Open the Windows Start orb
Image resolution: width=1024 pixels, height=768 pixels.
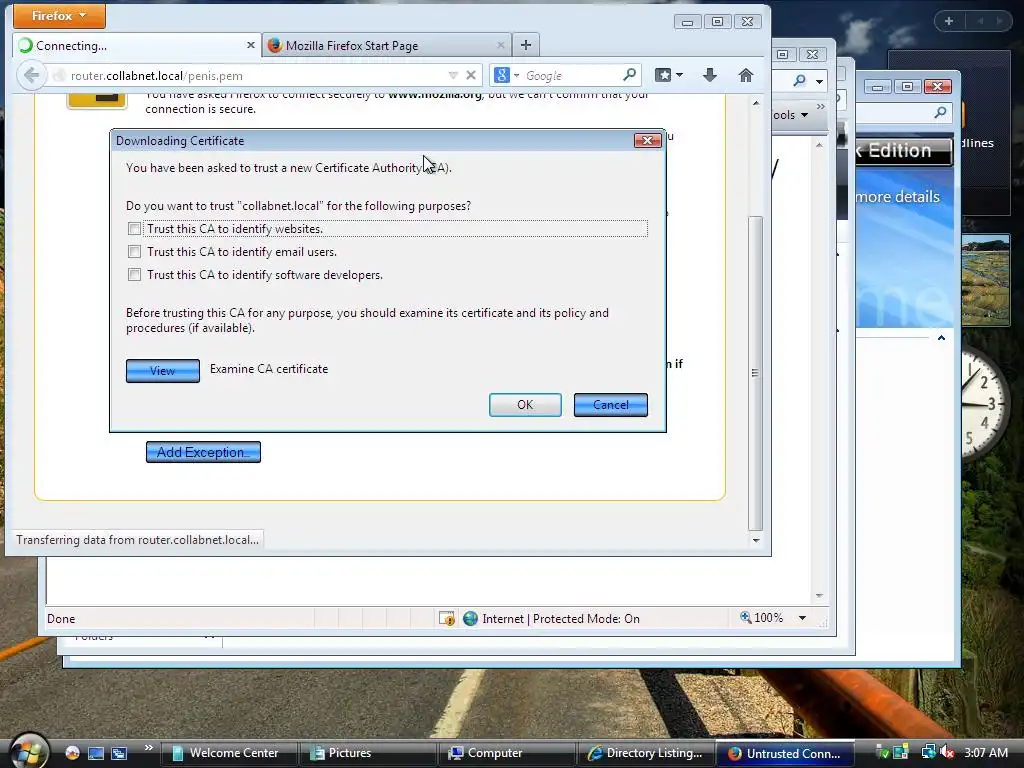[27, 750]
